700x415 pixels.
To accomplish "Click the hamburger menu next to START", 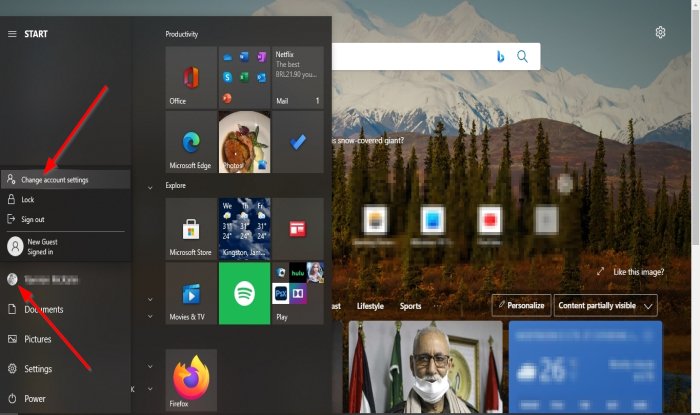I will coord(12,34).
